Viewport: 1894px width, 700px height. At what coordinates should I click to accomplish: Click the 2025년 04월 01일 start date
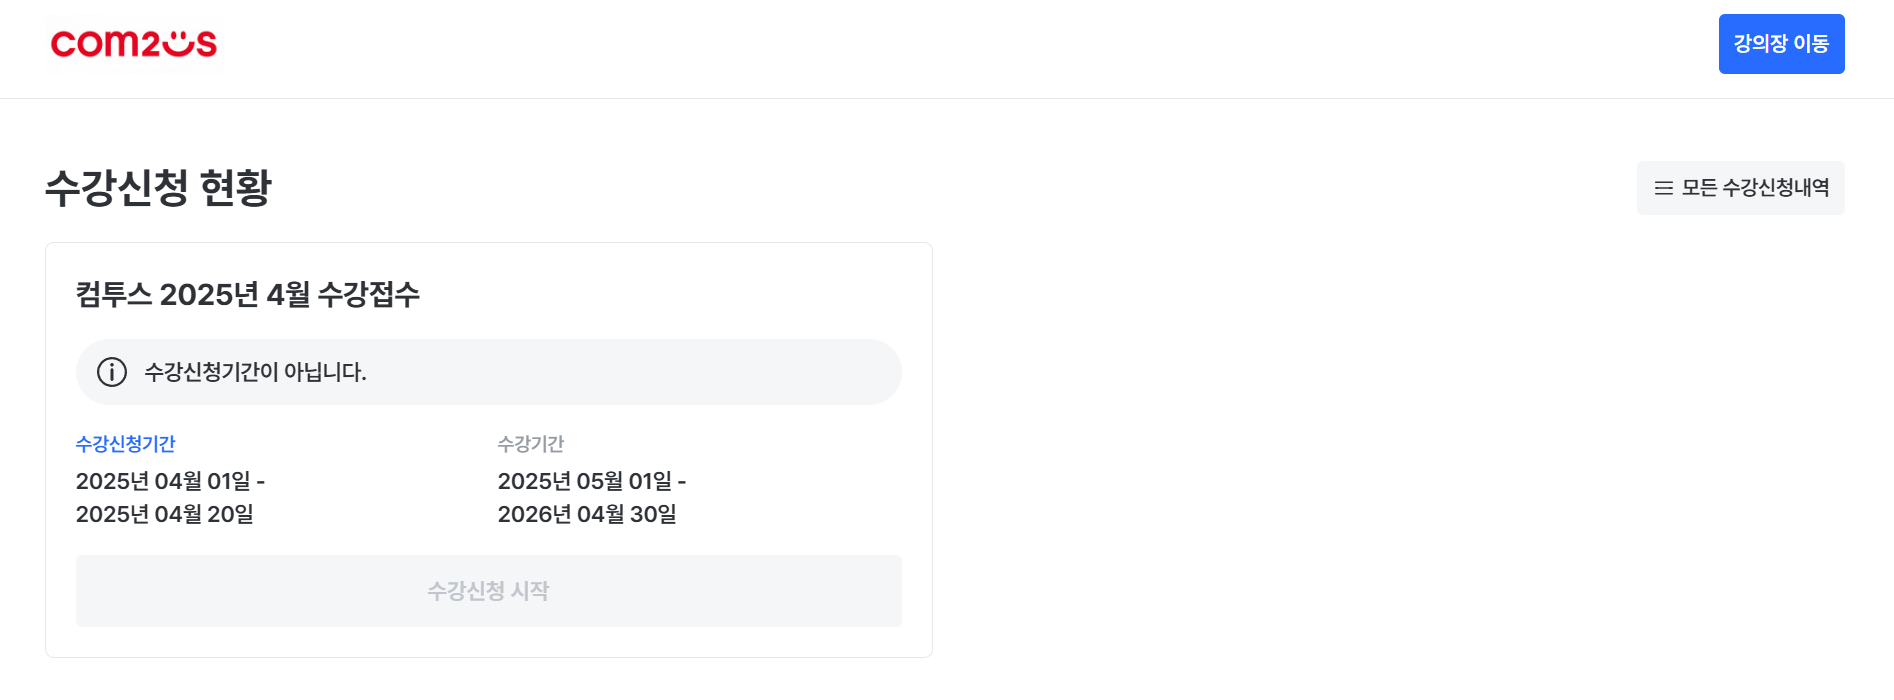tap(164, 481)
